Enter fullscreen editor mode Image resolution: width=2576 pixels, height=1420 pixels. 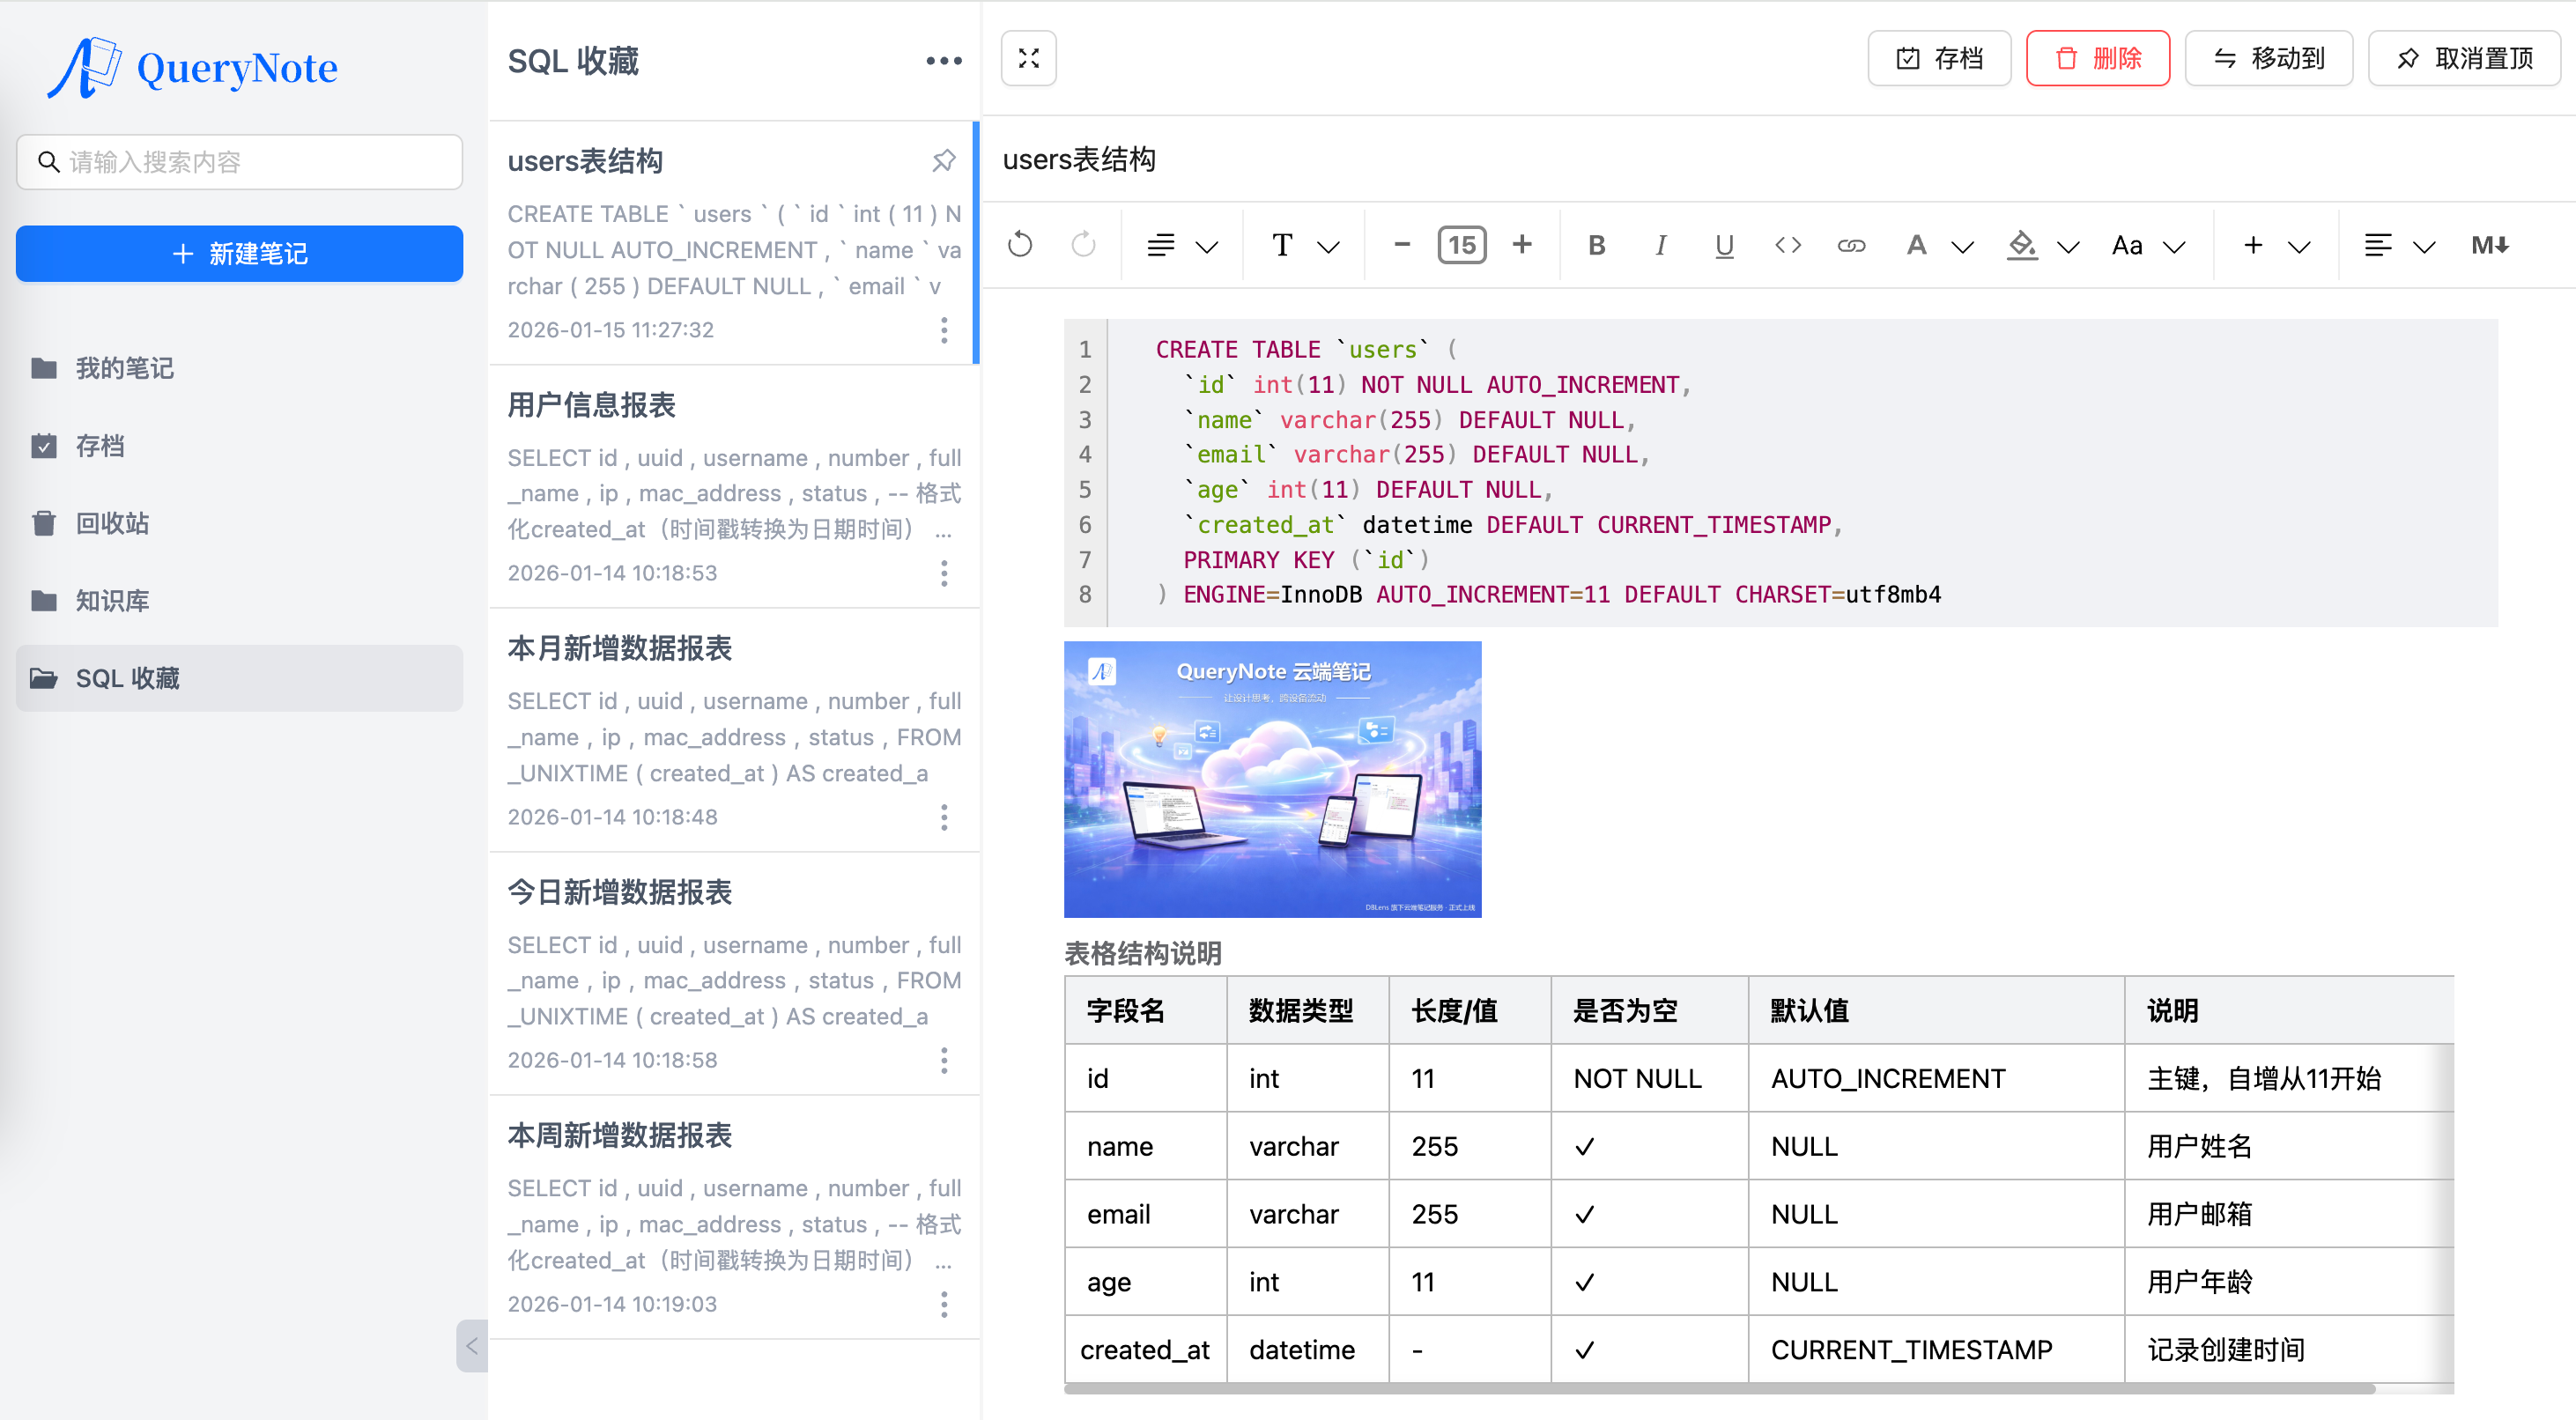tap(1028, 58)
